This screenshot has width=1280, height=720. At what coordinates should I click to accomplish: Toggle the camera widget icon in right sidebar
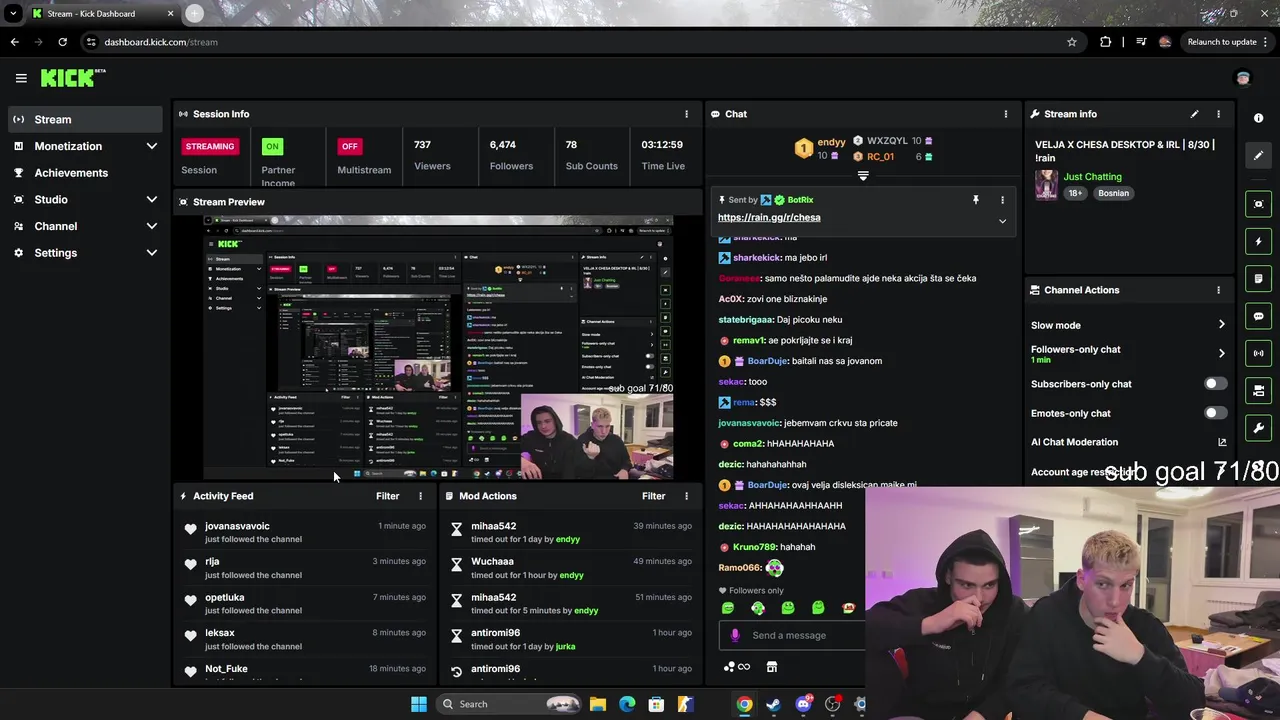1259,390
